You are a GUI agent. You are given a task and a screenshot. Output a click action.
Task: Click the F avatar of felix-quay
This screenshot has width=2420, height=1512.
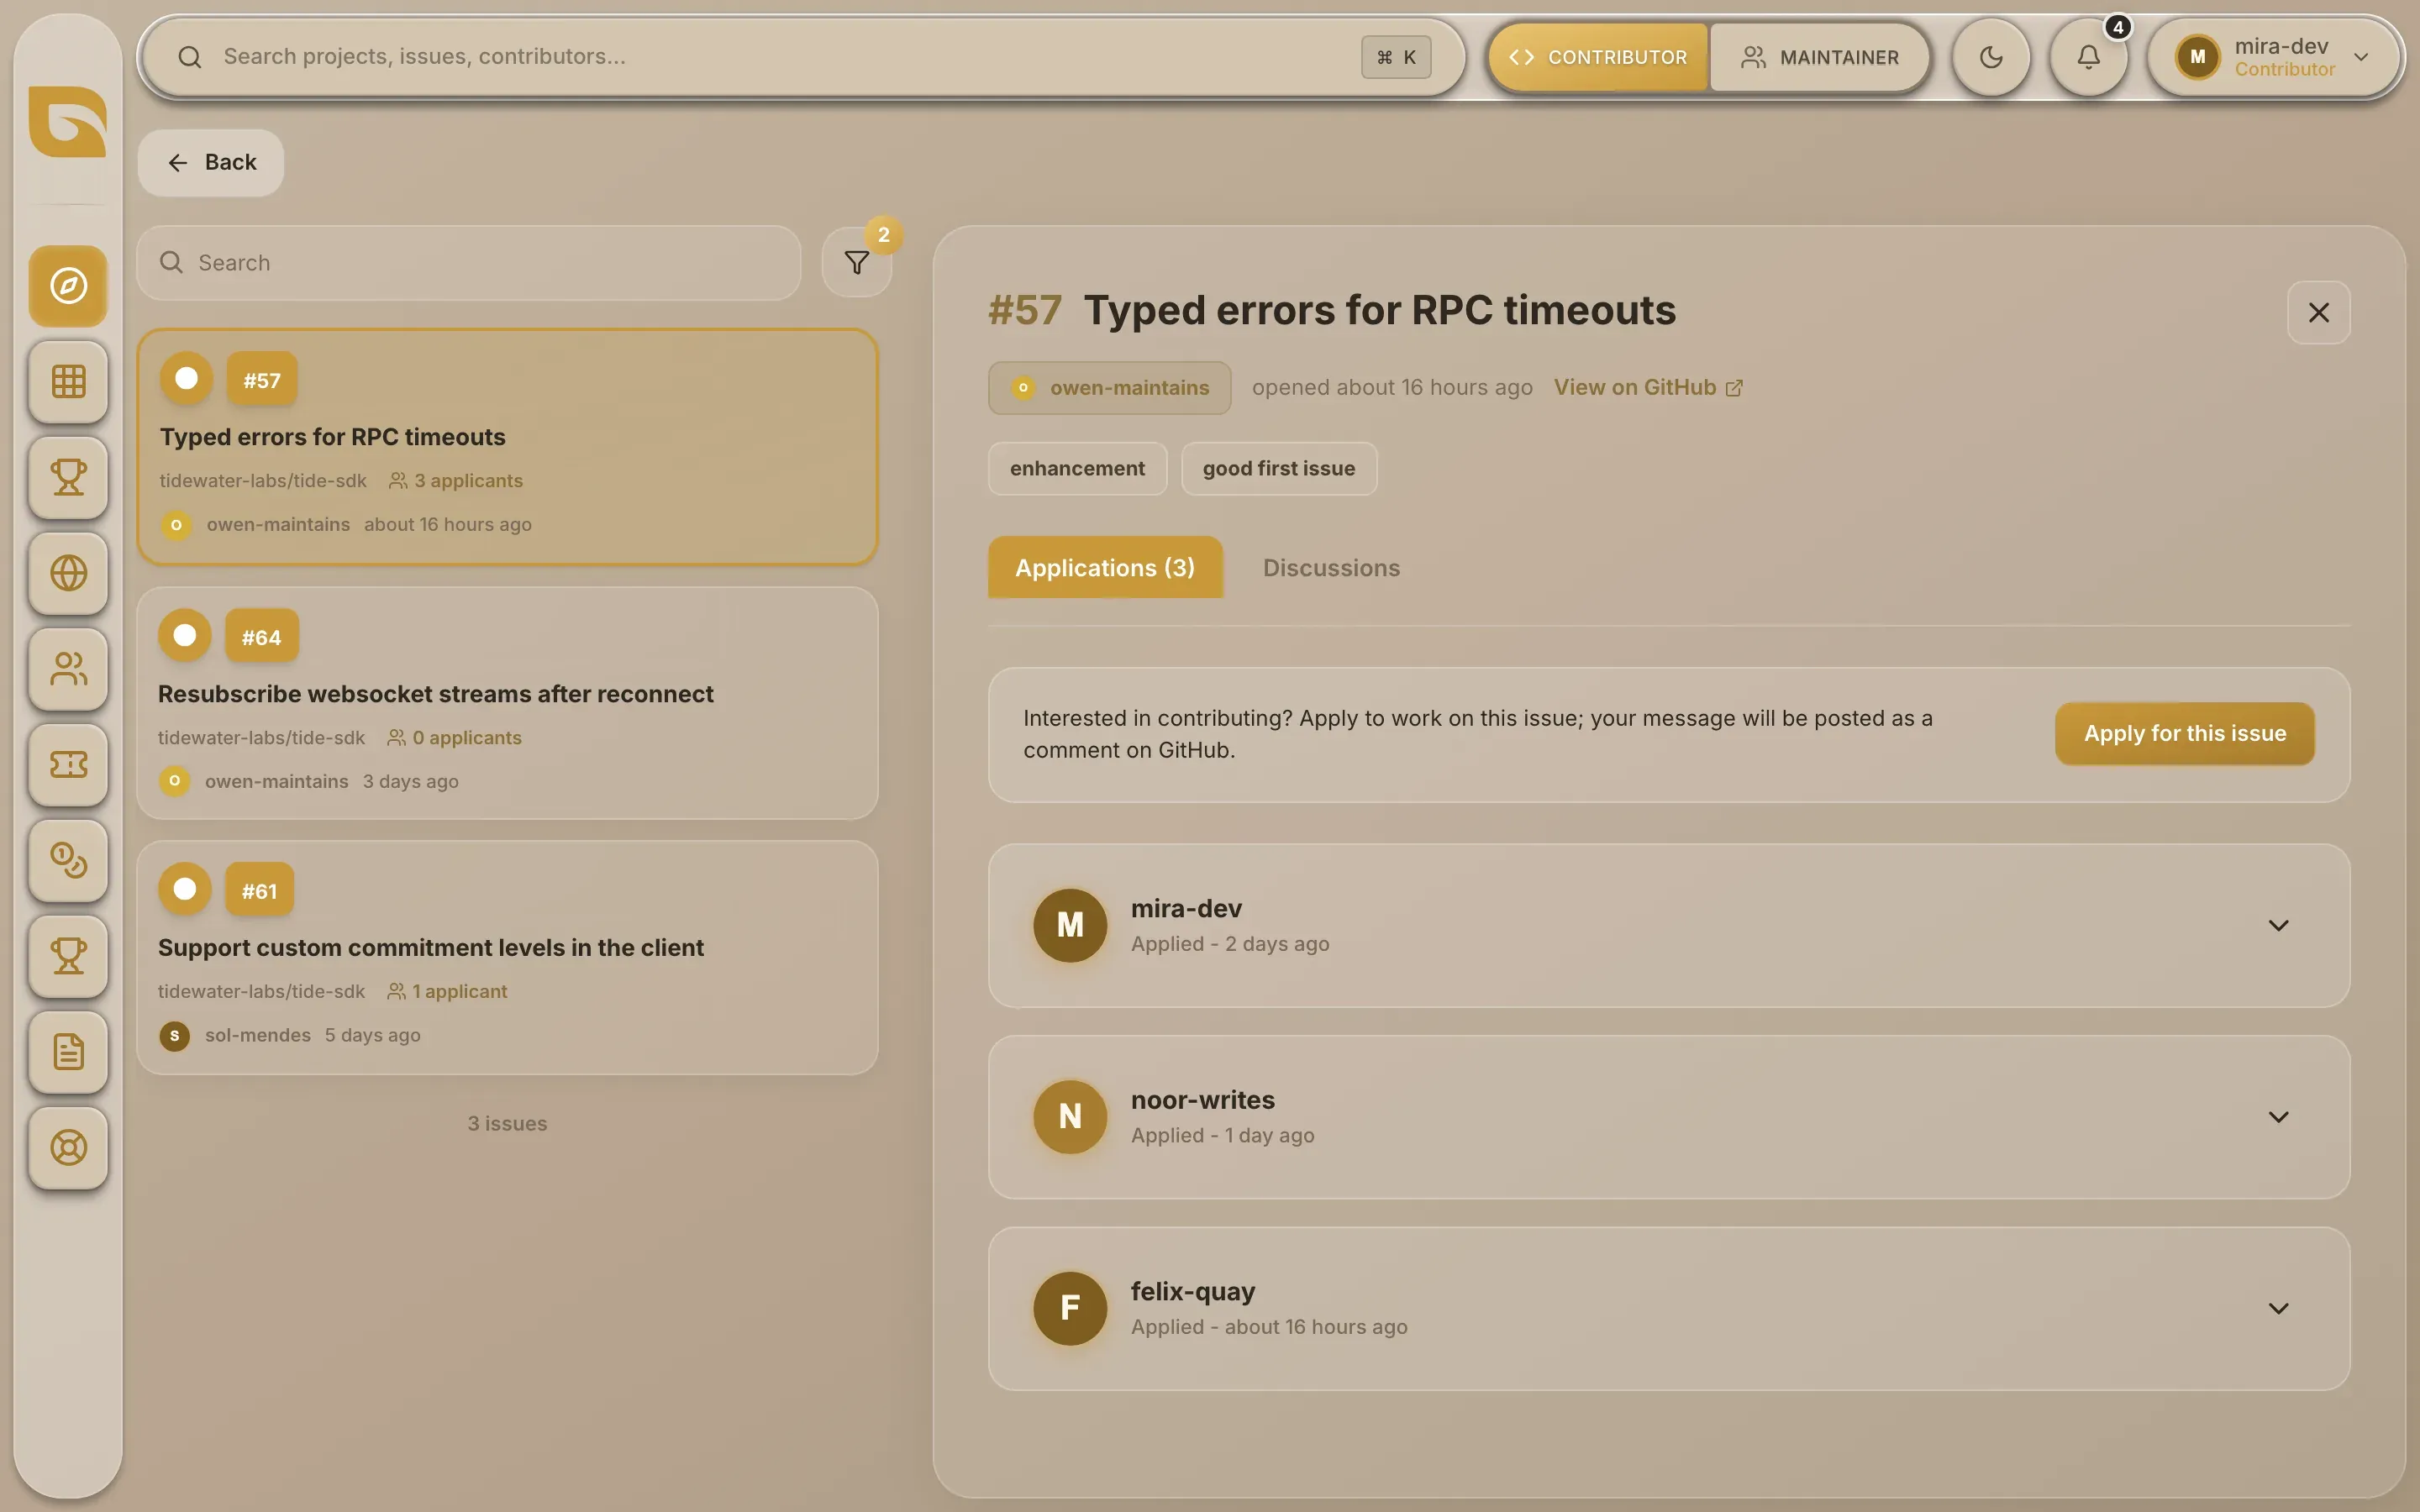(x=1069, y=1308)
